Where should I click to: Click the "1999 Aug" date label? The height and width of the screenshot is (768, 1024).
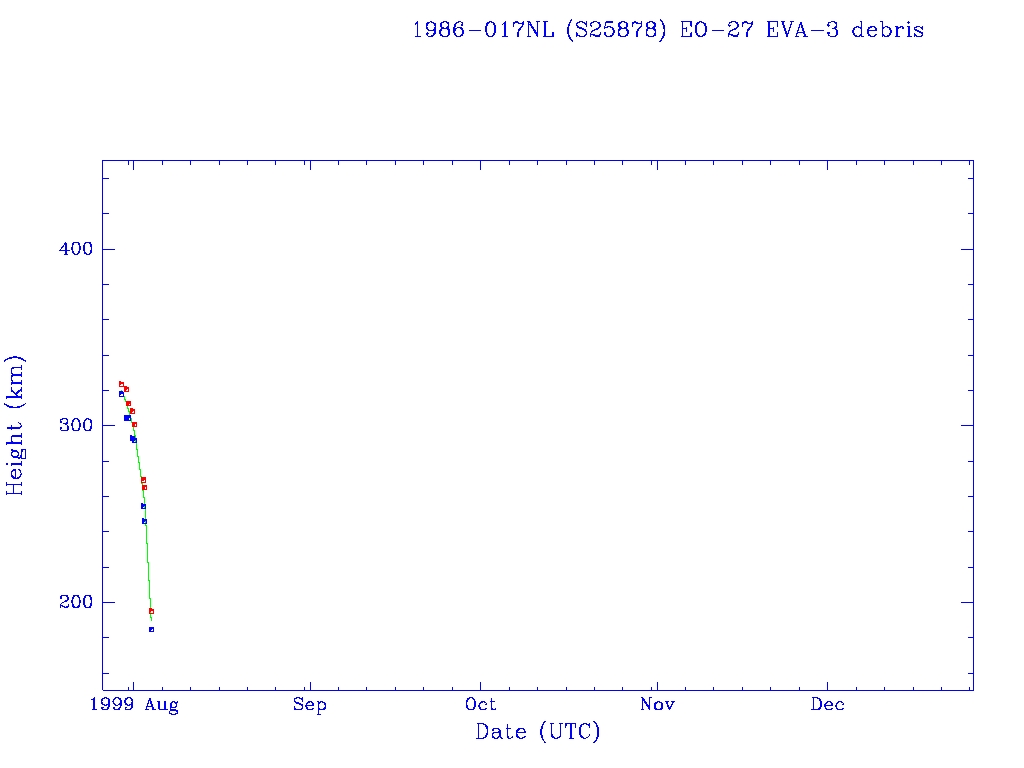[134, 705]
